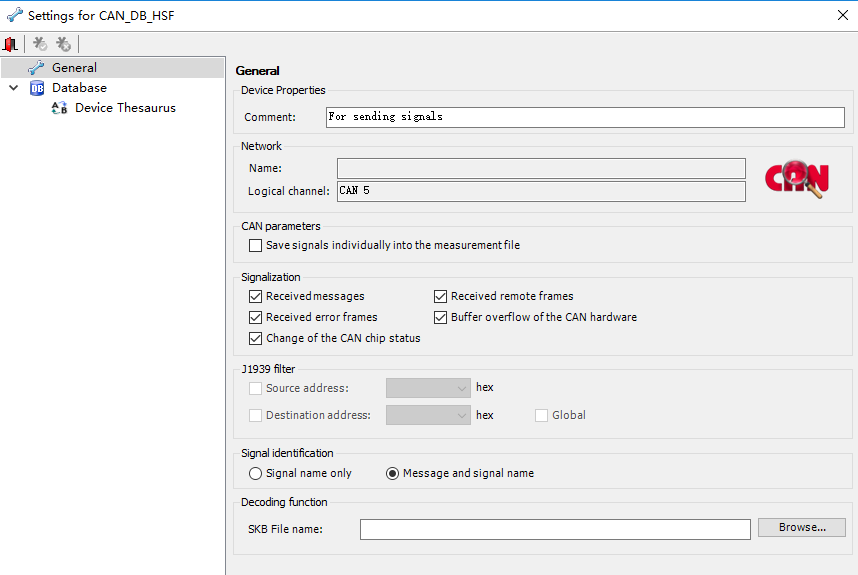Uncheck the Received messages checkbox
Image resolution: width=858 pixels, height=575 pixels.
[x=256, y=296]
